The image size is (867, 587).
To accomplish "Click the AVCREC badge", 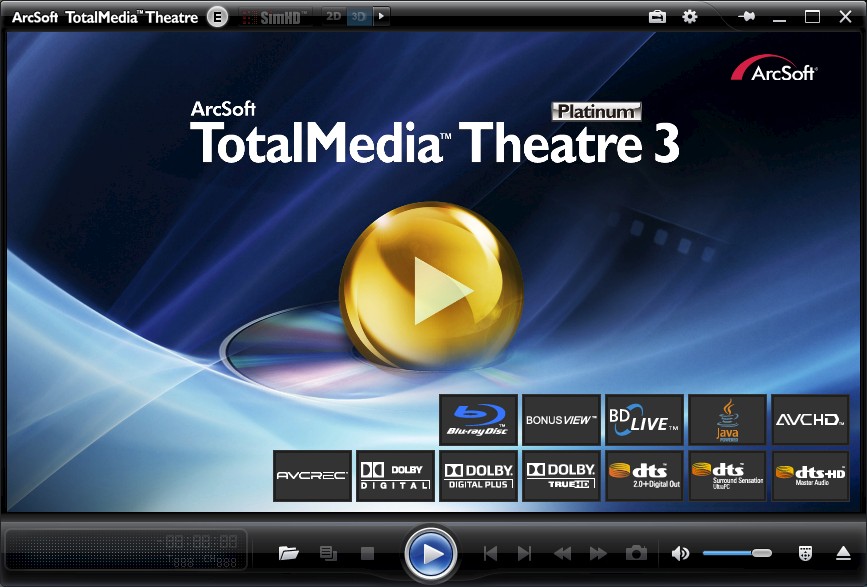I will tap(312, 476).
